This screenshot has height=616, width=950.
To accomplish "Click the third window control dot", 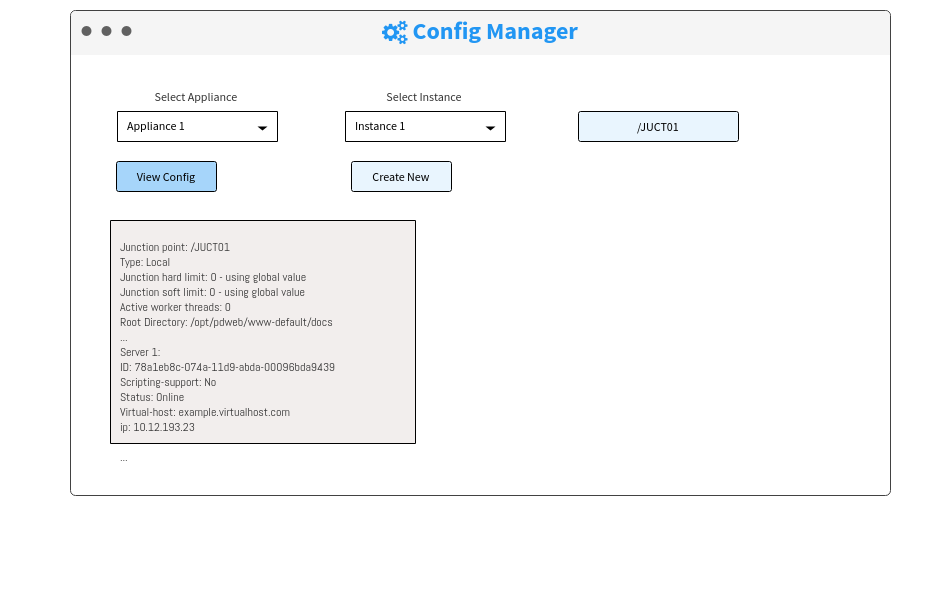I will tap(127, 31).
